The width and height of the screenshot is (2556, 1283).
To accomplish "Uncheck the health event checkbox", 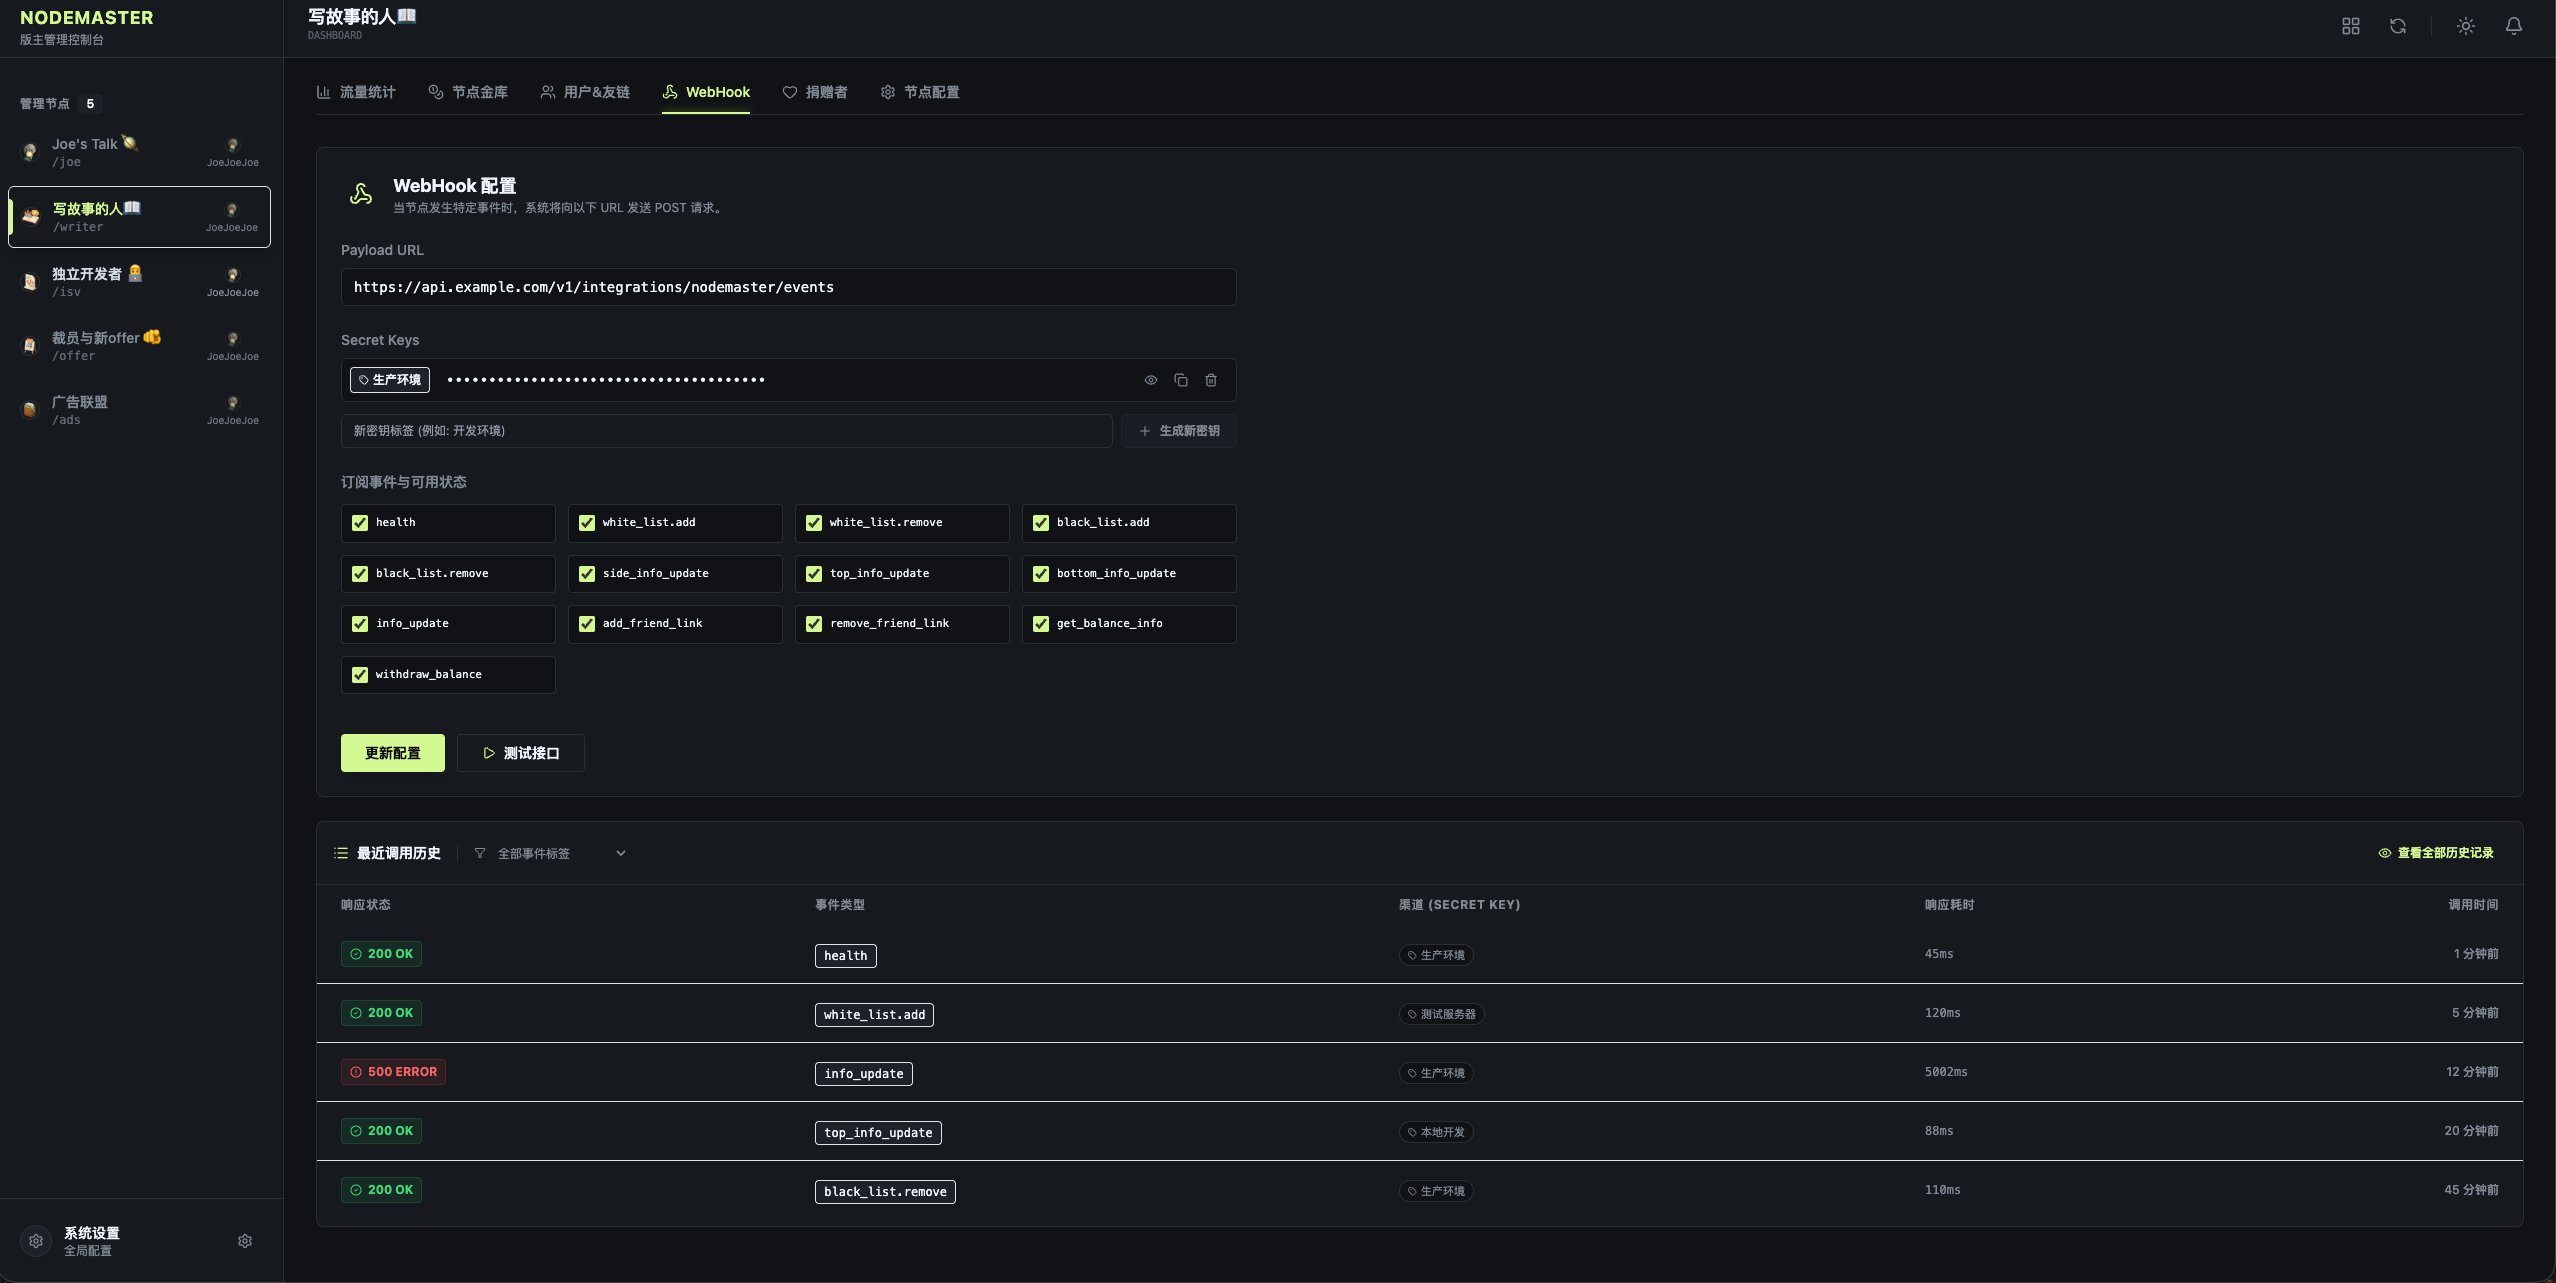I will pos(360,523).
